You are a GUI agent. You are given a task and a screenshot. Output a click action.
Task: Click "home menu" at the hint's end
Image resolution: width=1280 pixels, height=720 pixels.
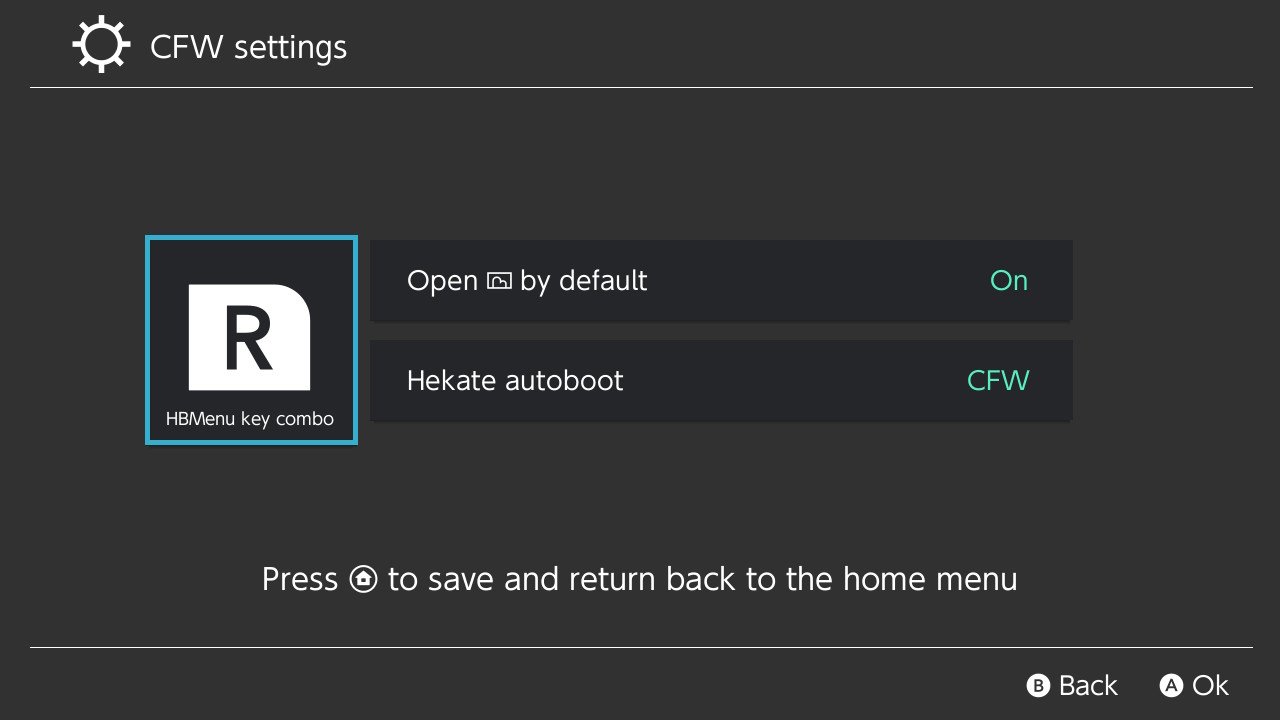coord(930,579)
